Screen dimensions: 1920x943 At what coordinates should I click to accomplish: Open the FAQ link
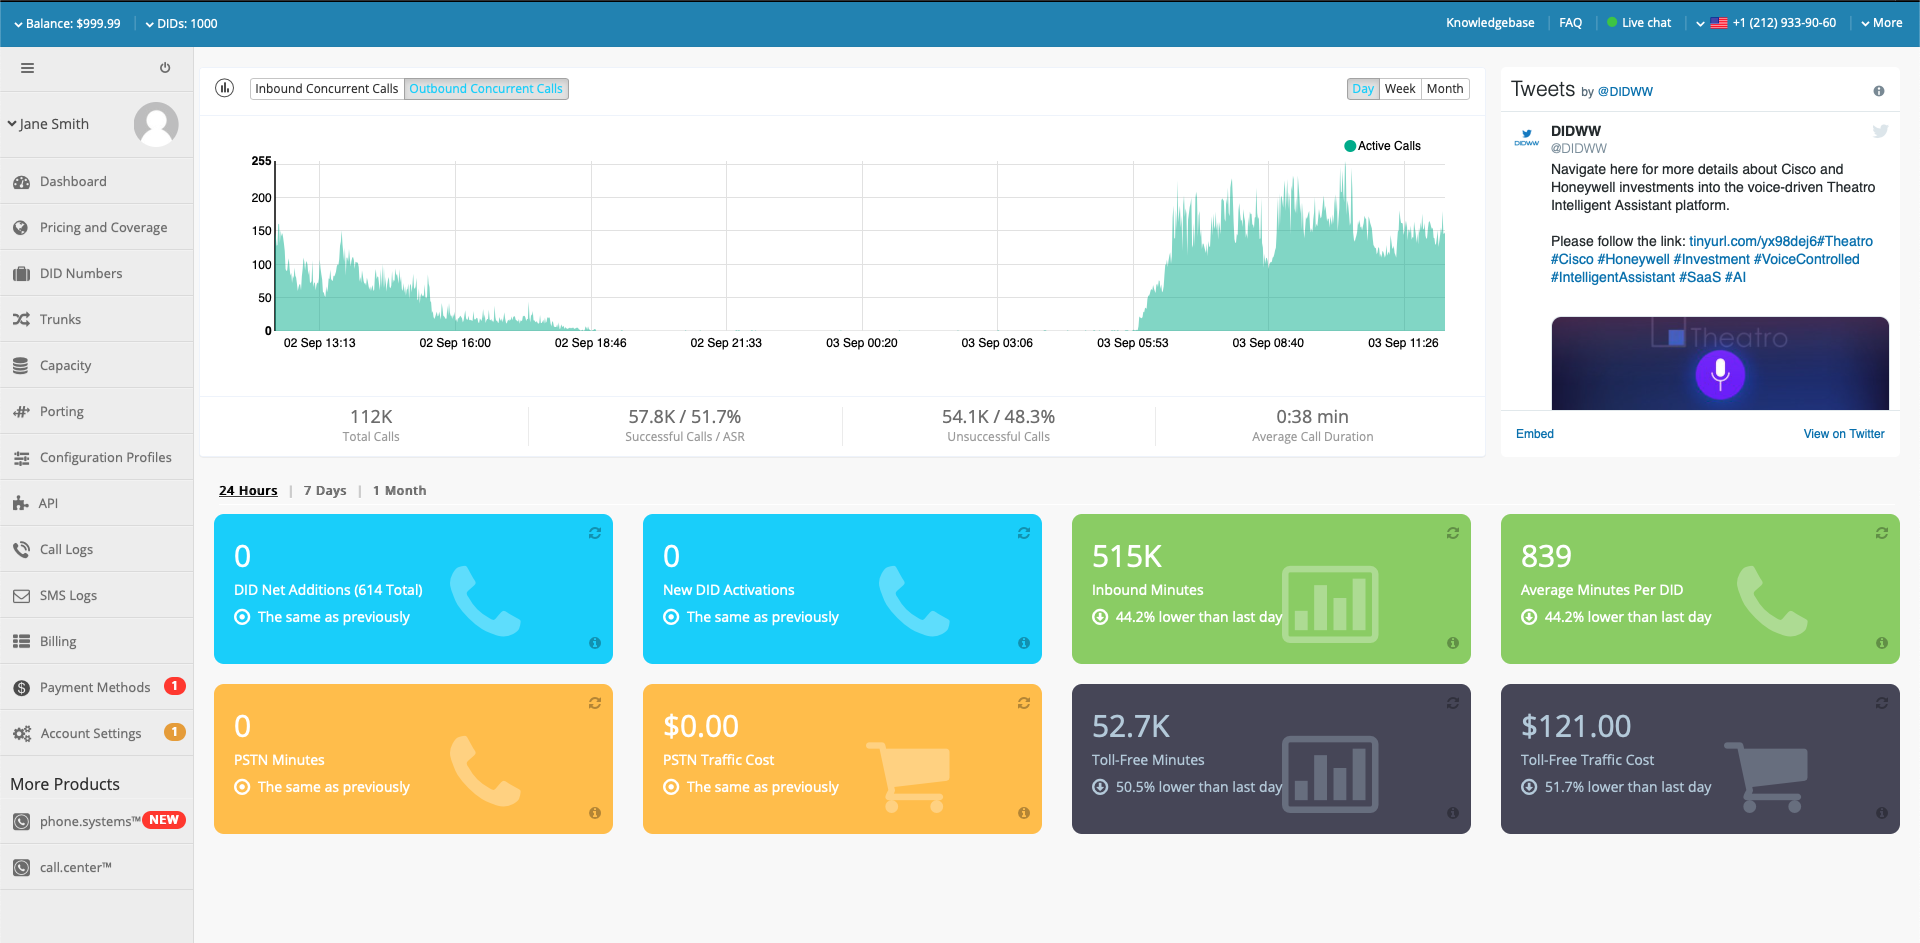(1571, 23)
